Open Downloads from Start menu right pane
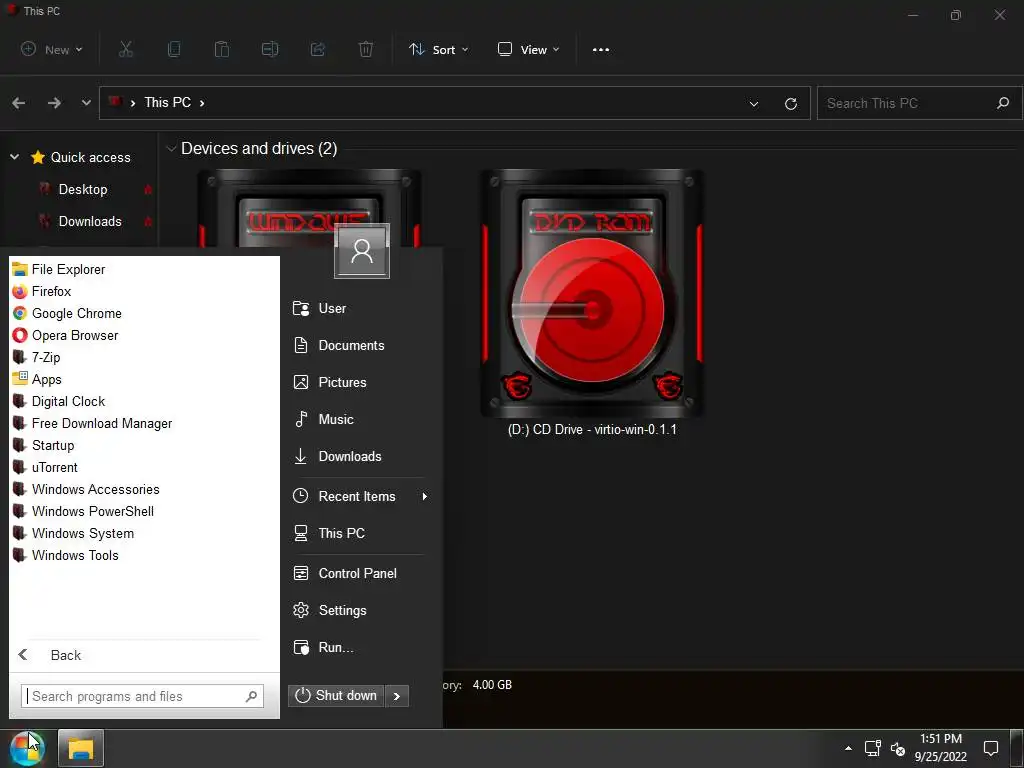The height and width of the screenshot is (768, 1024). (337, 456)
